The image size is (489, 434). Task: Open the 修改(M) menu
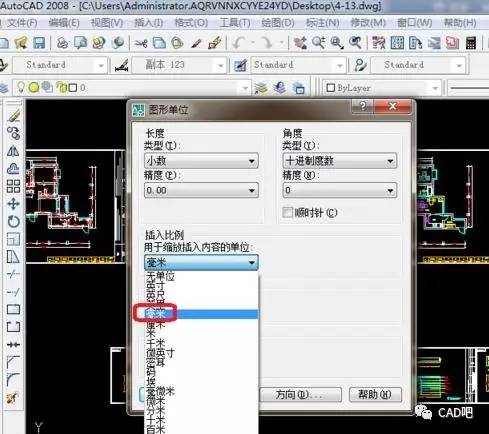[368, 23]
